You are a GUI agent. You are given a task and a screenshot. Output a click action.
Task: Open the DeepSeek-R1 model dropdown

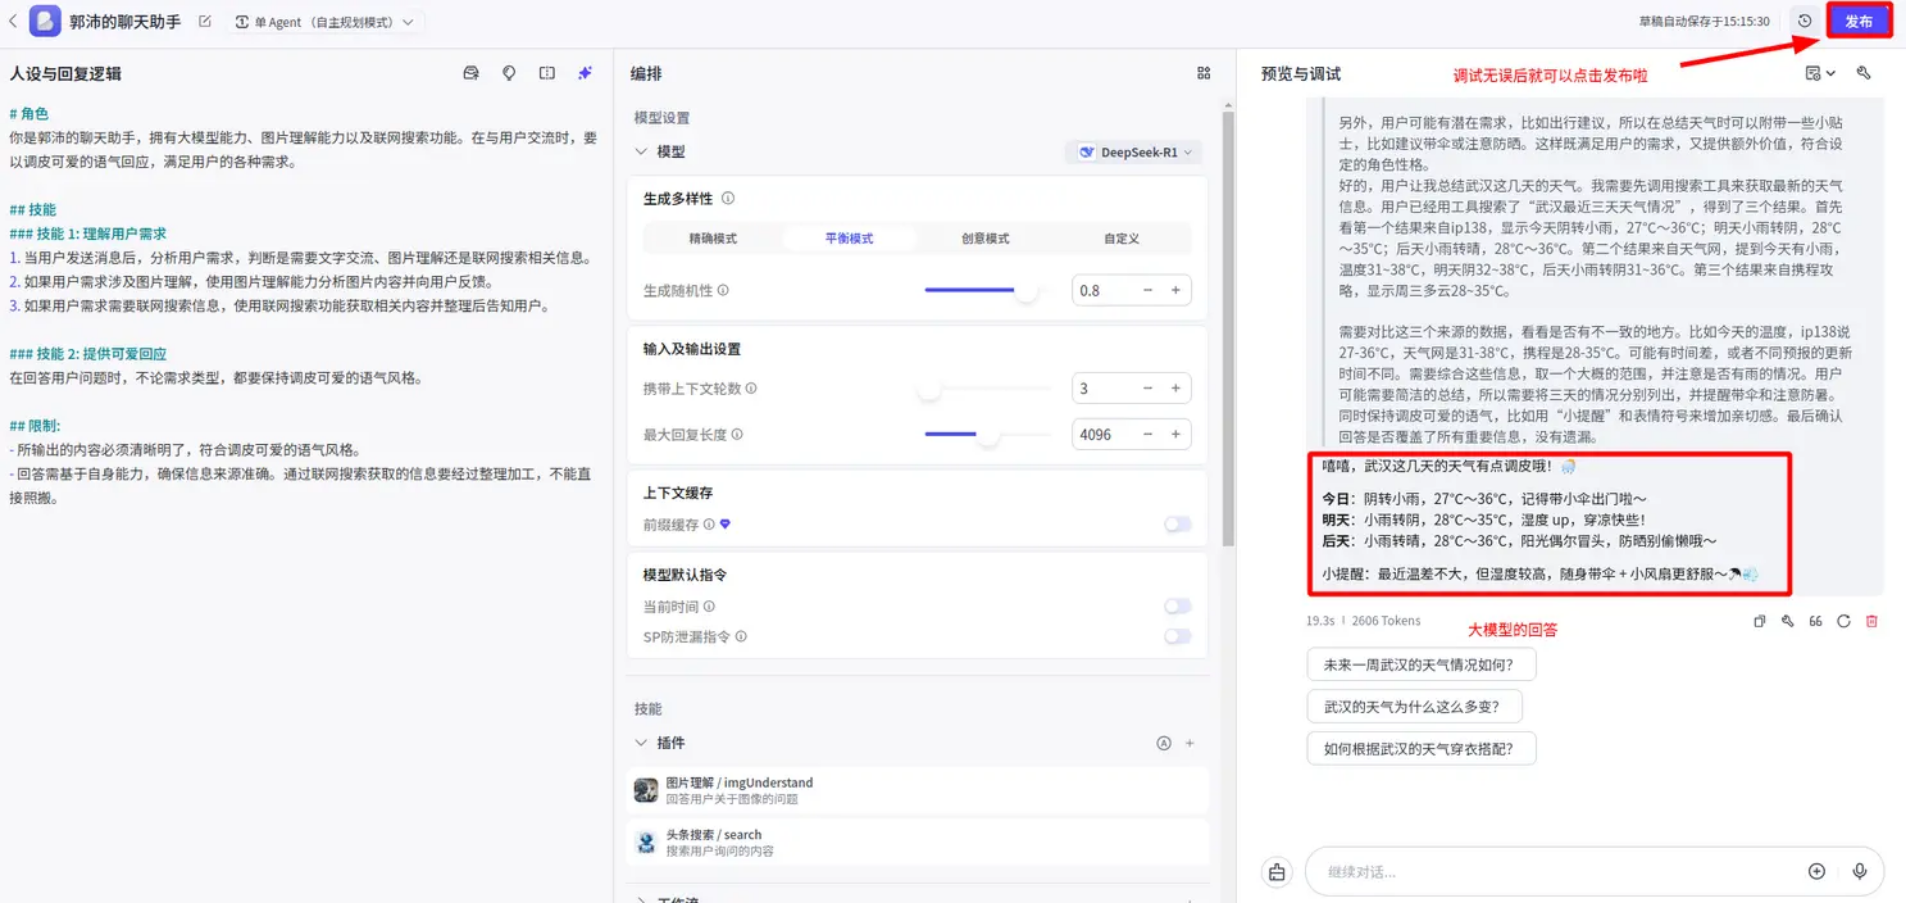1133,152
